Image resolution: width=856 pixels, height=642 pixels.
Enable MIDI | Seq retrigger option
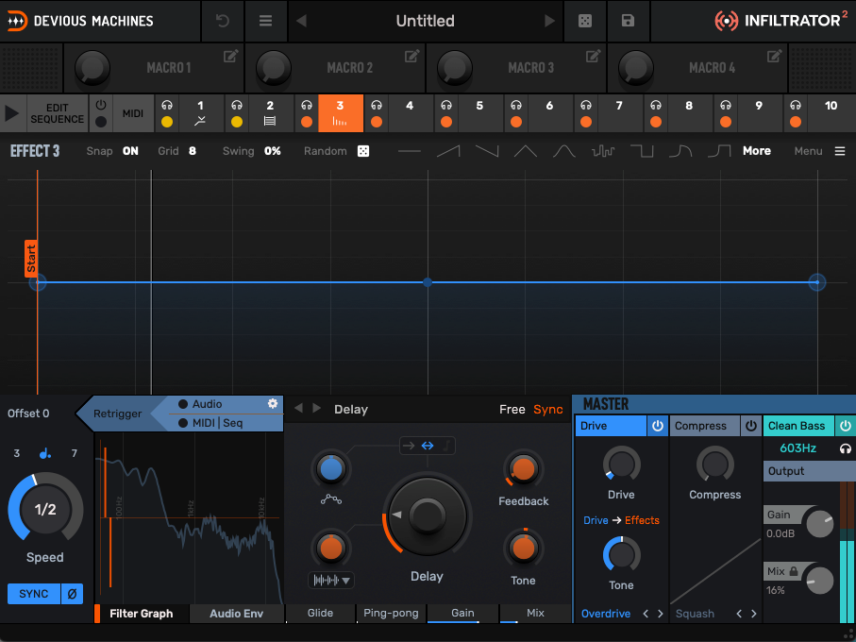pyautogui.click(x=183, y=423)
